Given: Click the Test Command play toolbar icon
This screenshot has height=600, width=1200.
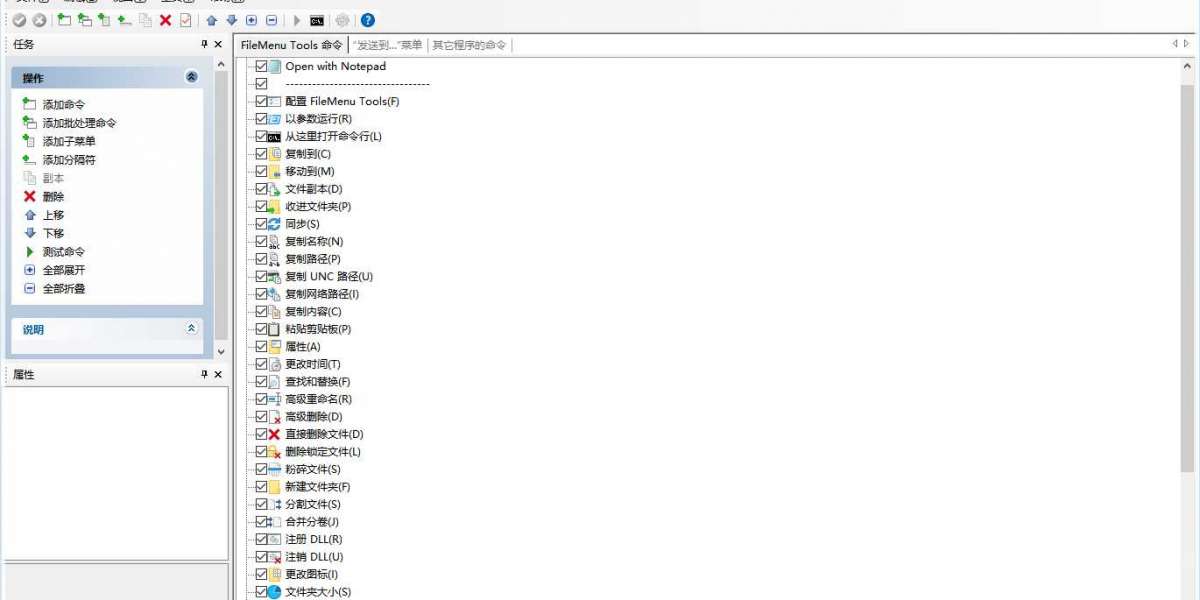Looking at the screenshot, I should [x=297, y=20].
